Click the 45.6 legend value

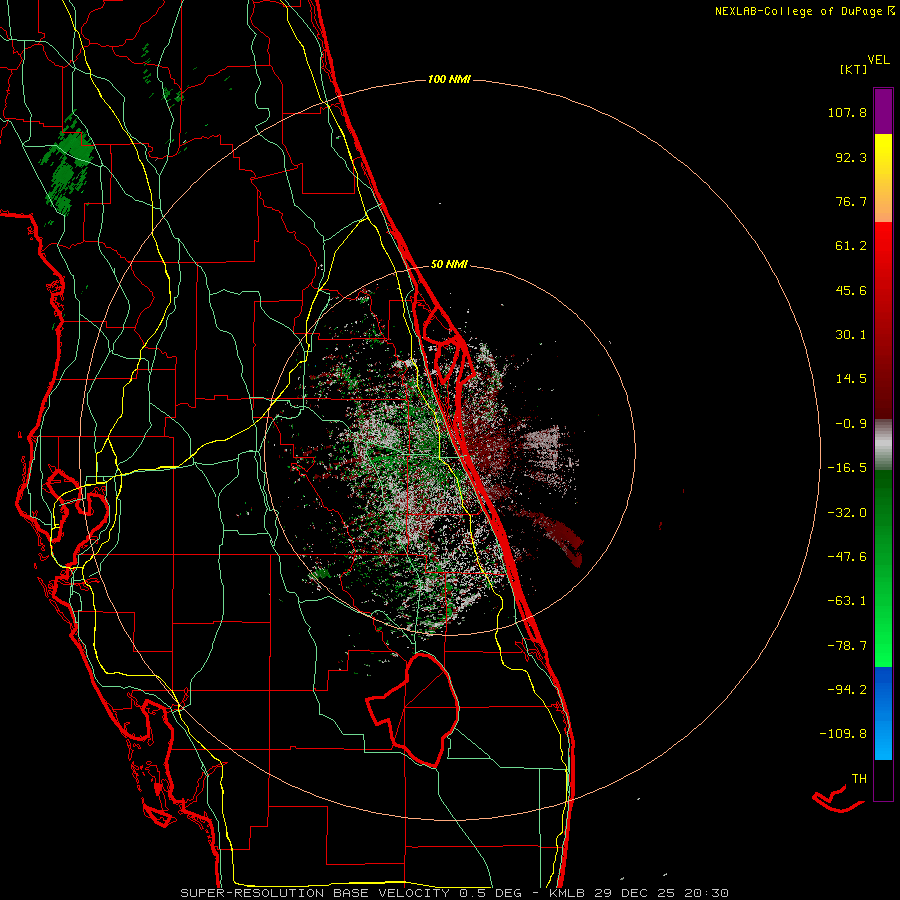click(851, 290)
